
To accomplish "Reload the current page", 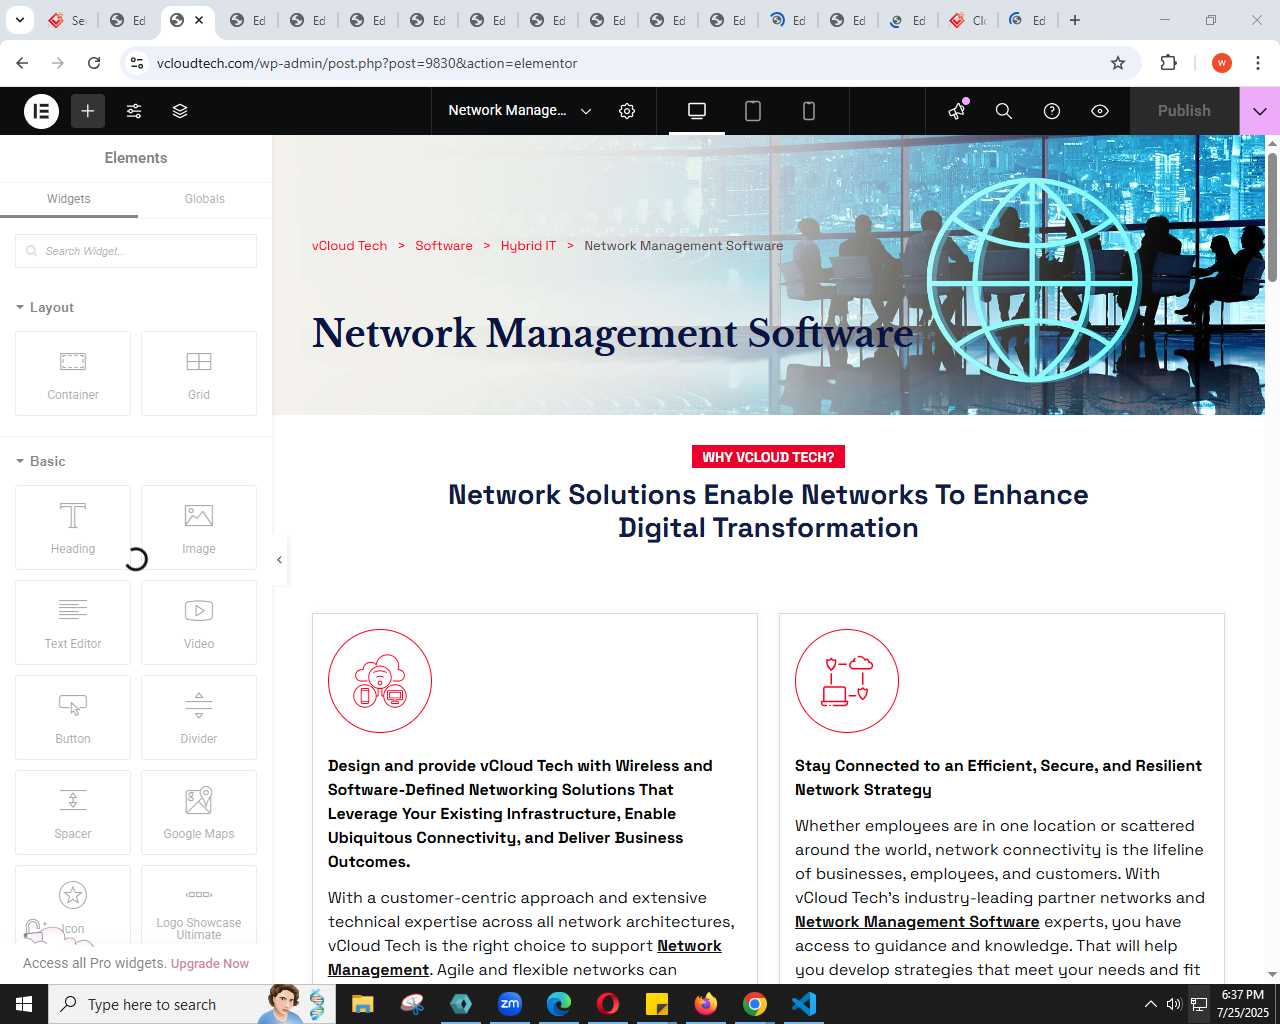I will (x=94, y=63).
